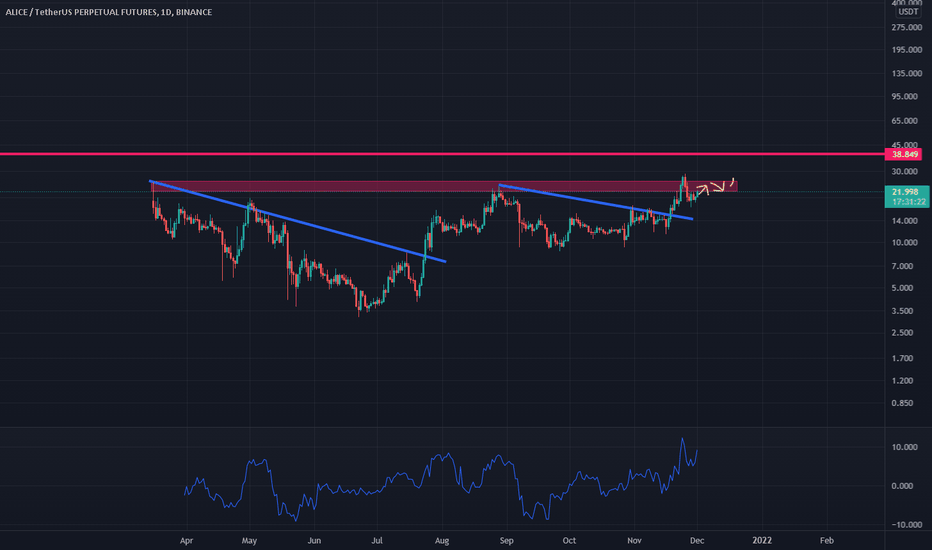The height and width of the screenshot is (550, 932).
Task: Click the 135.000 price axis label
Action: [906, 74]
